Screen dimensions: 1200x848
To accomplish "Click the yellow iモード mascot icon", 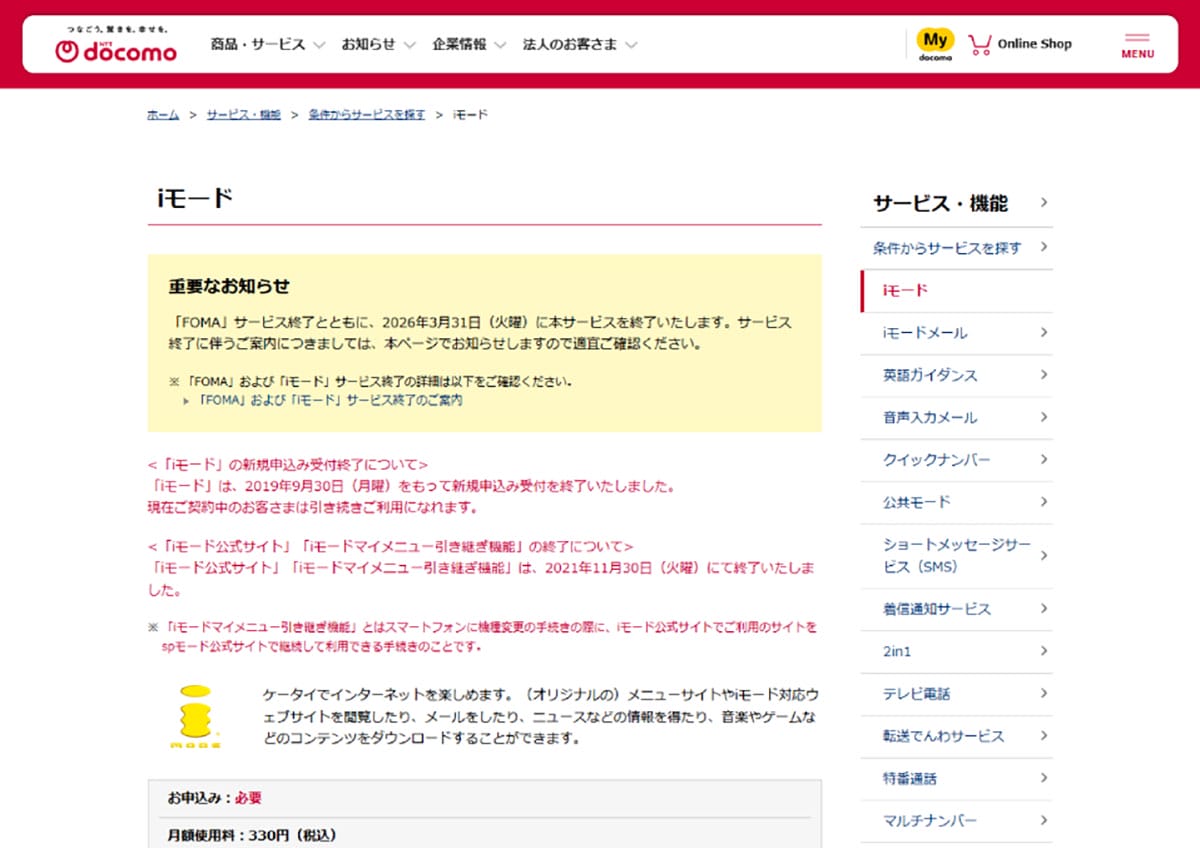I will [194, 719].
